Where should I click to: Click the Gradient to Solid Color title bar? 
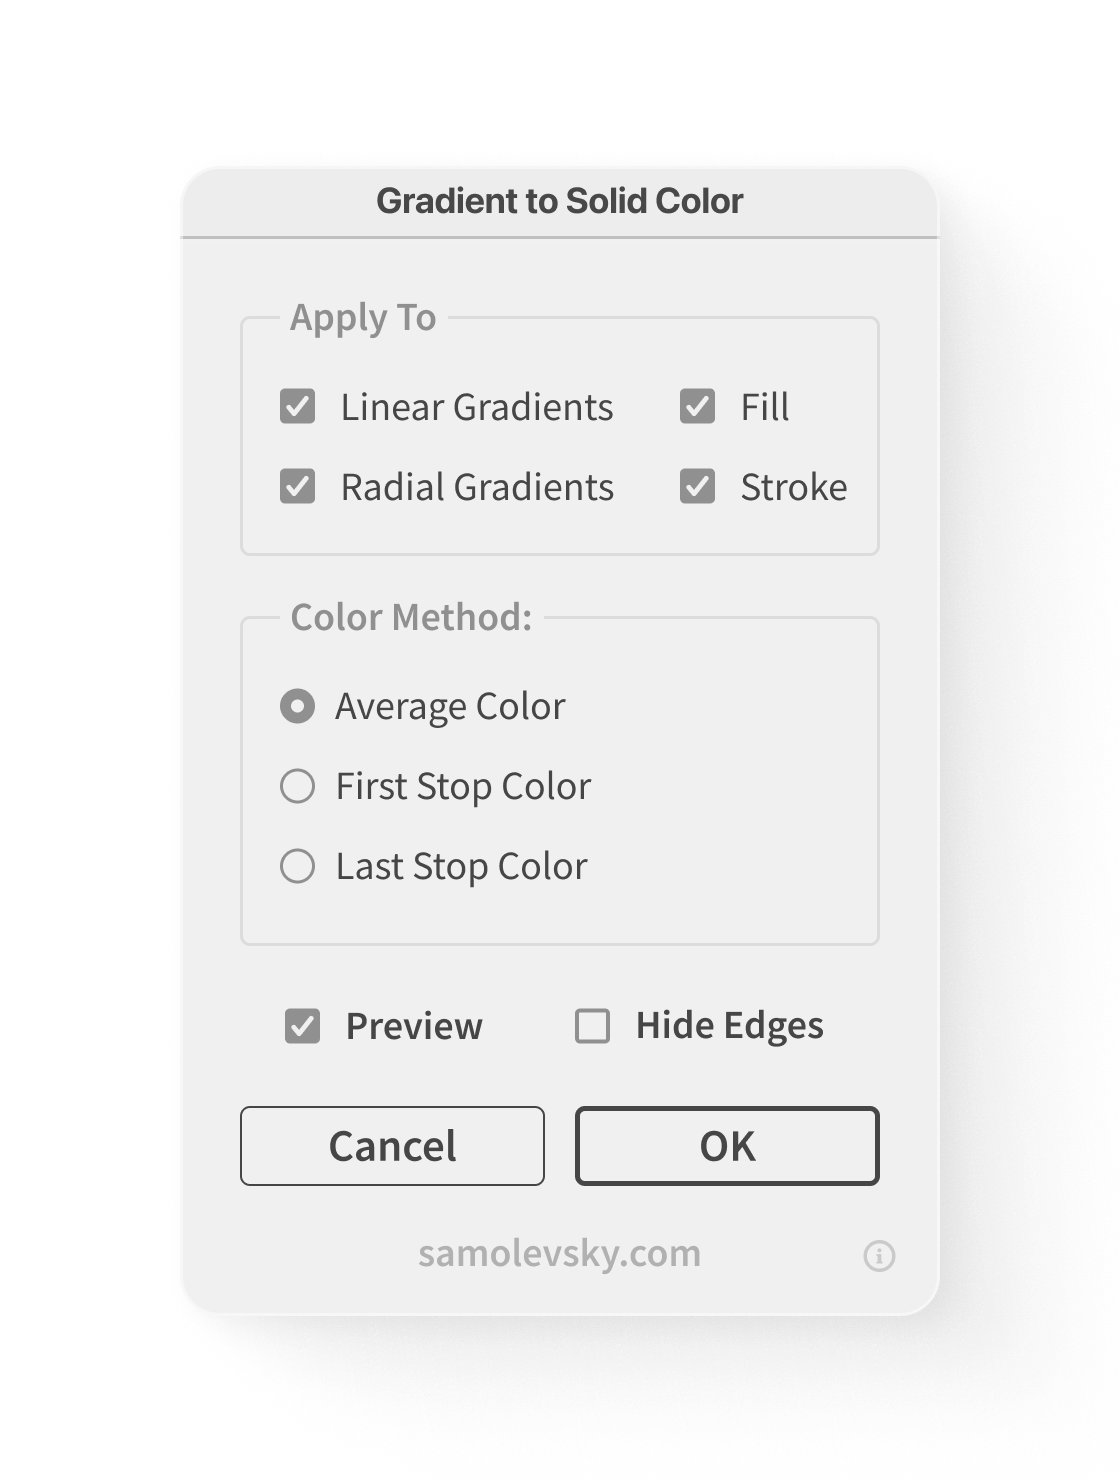pyautogui.click(x=559, y=201)
